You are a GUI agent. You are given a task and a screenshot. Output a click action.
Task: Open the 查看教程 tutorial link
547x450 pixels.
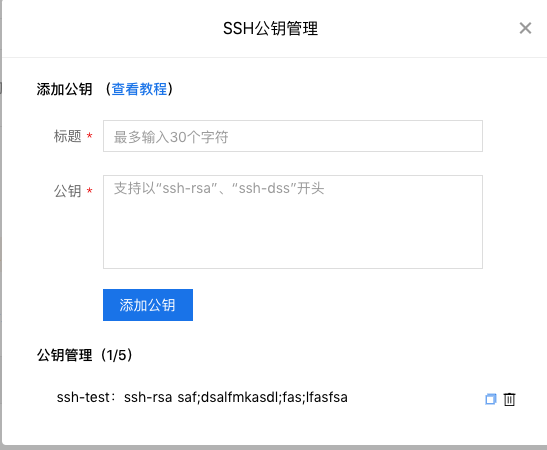pos(139,89)
